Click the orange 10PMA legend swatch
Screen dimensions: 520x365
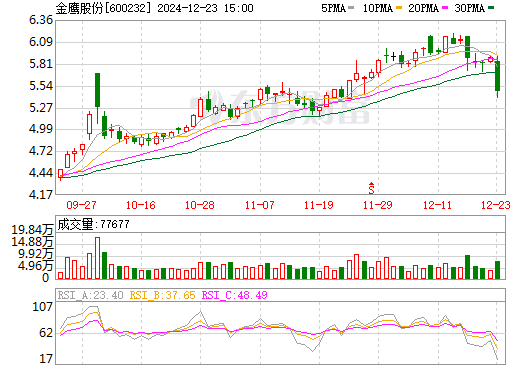(x=399, y=7)
